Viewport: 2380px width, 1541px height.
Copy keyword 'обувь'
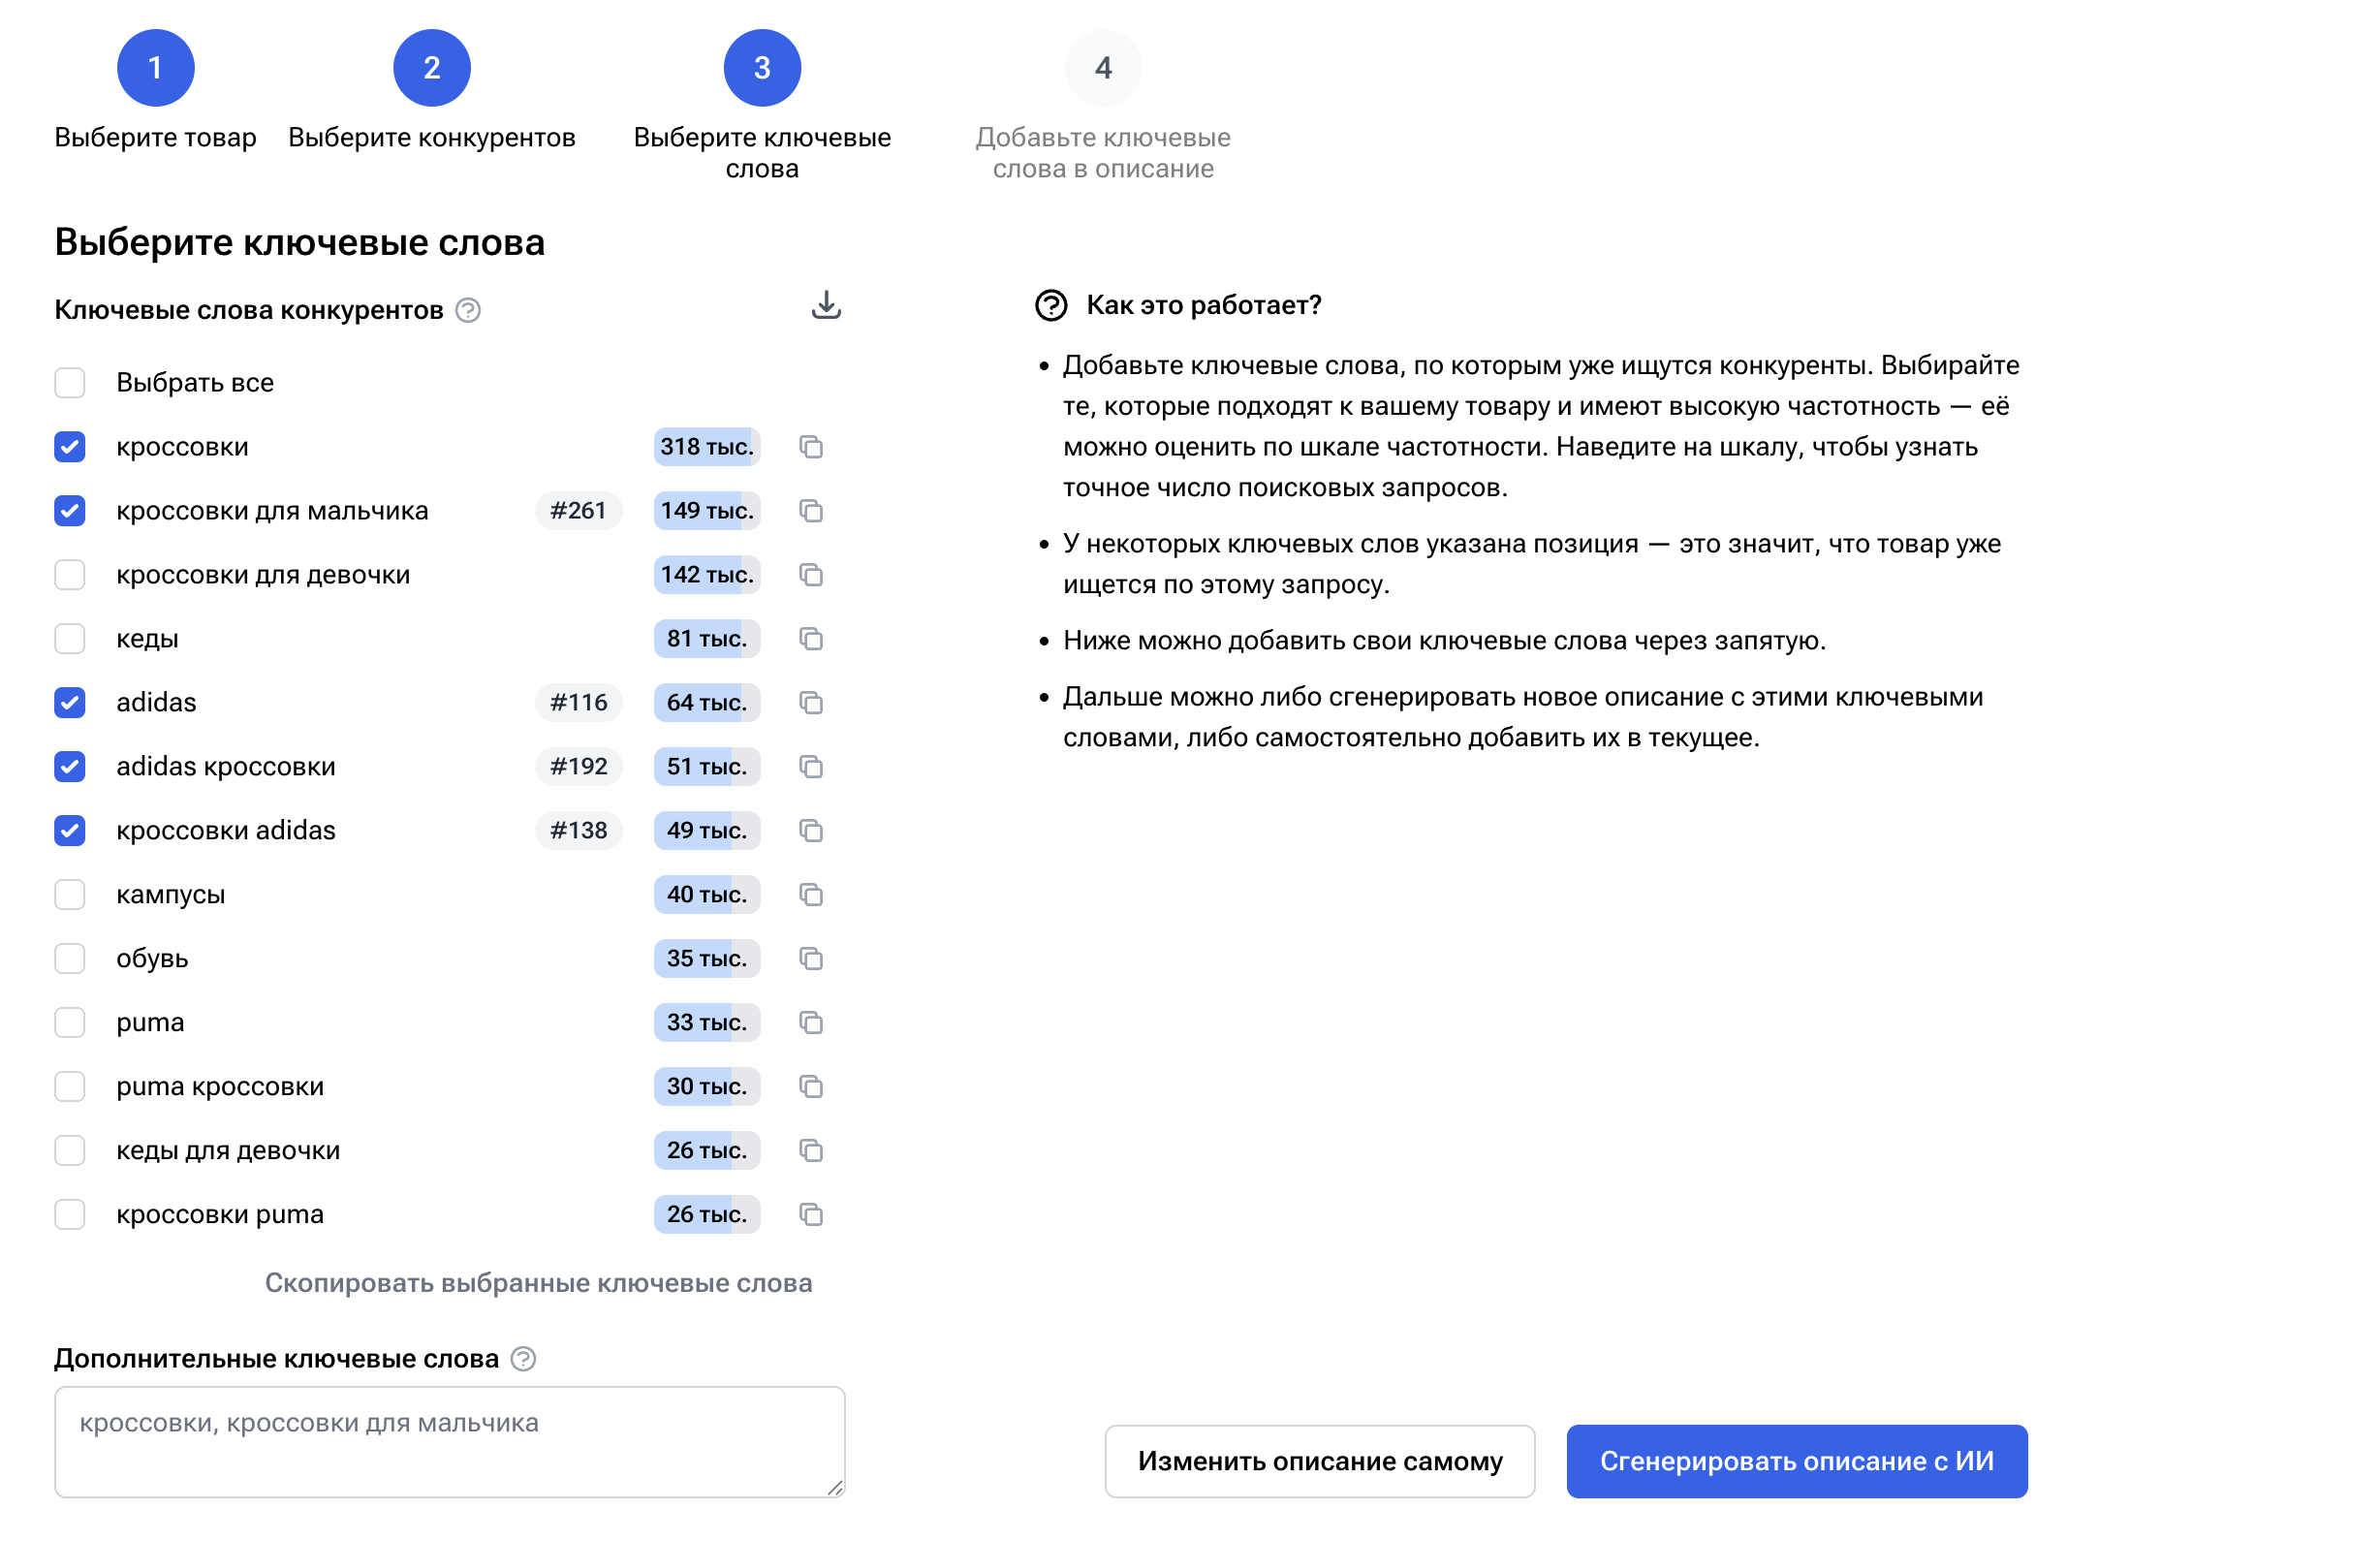pos(811,959)
